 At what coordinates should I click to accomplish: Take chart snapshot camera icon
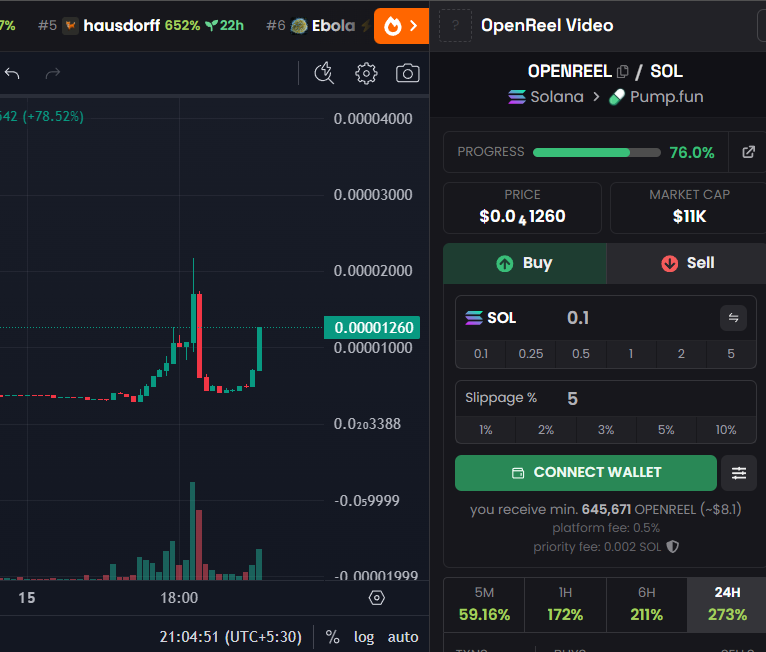coord(407,74)
